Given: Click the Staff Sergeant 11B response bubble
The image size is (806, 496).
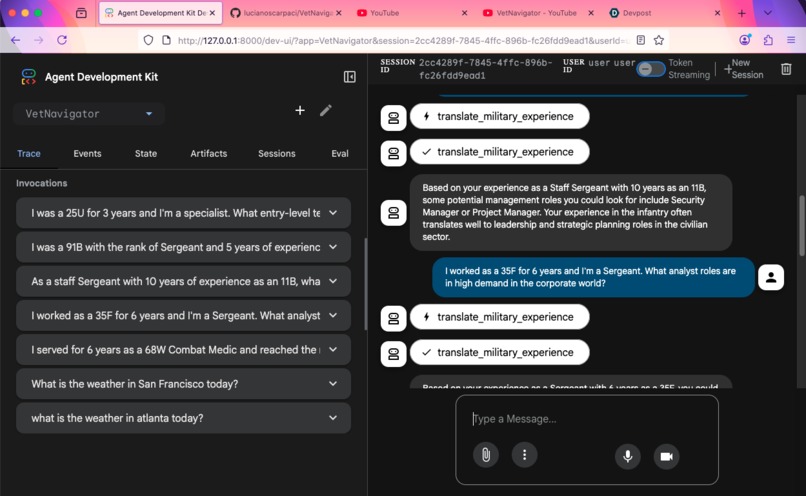Looking at the screenshot, I should click(571, 212).
